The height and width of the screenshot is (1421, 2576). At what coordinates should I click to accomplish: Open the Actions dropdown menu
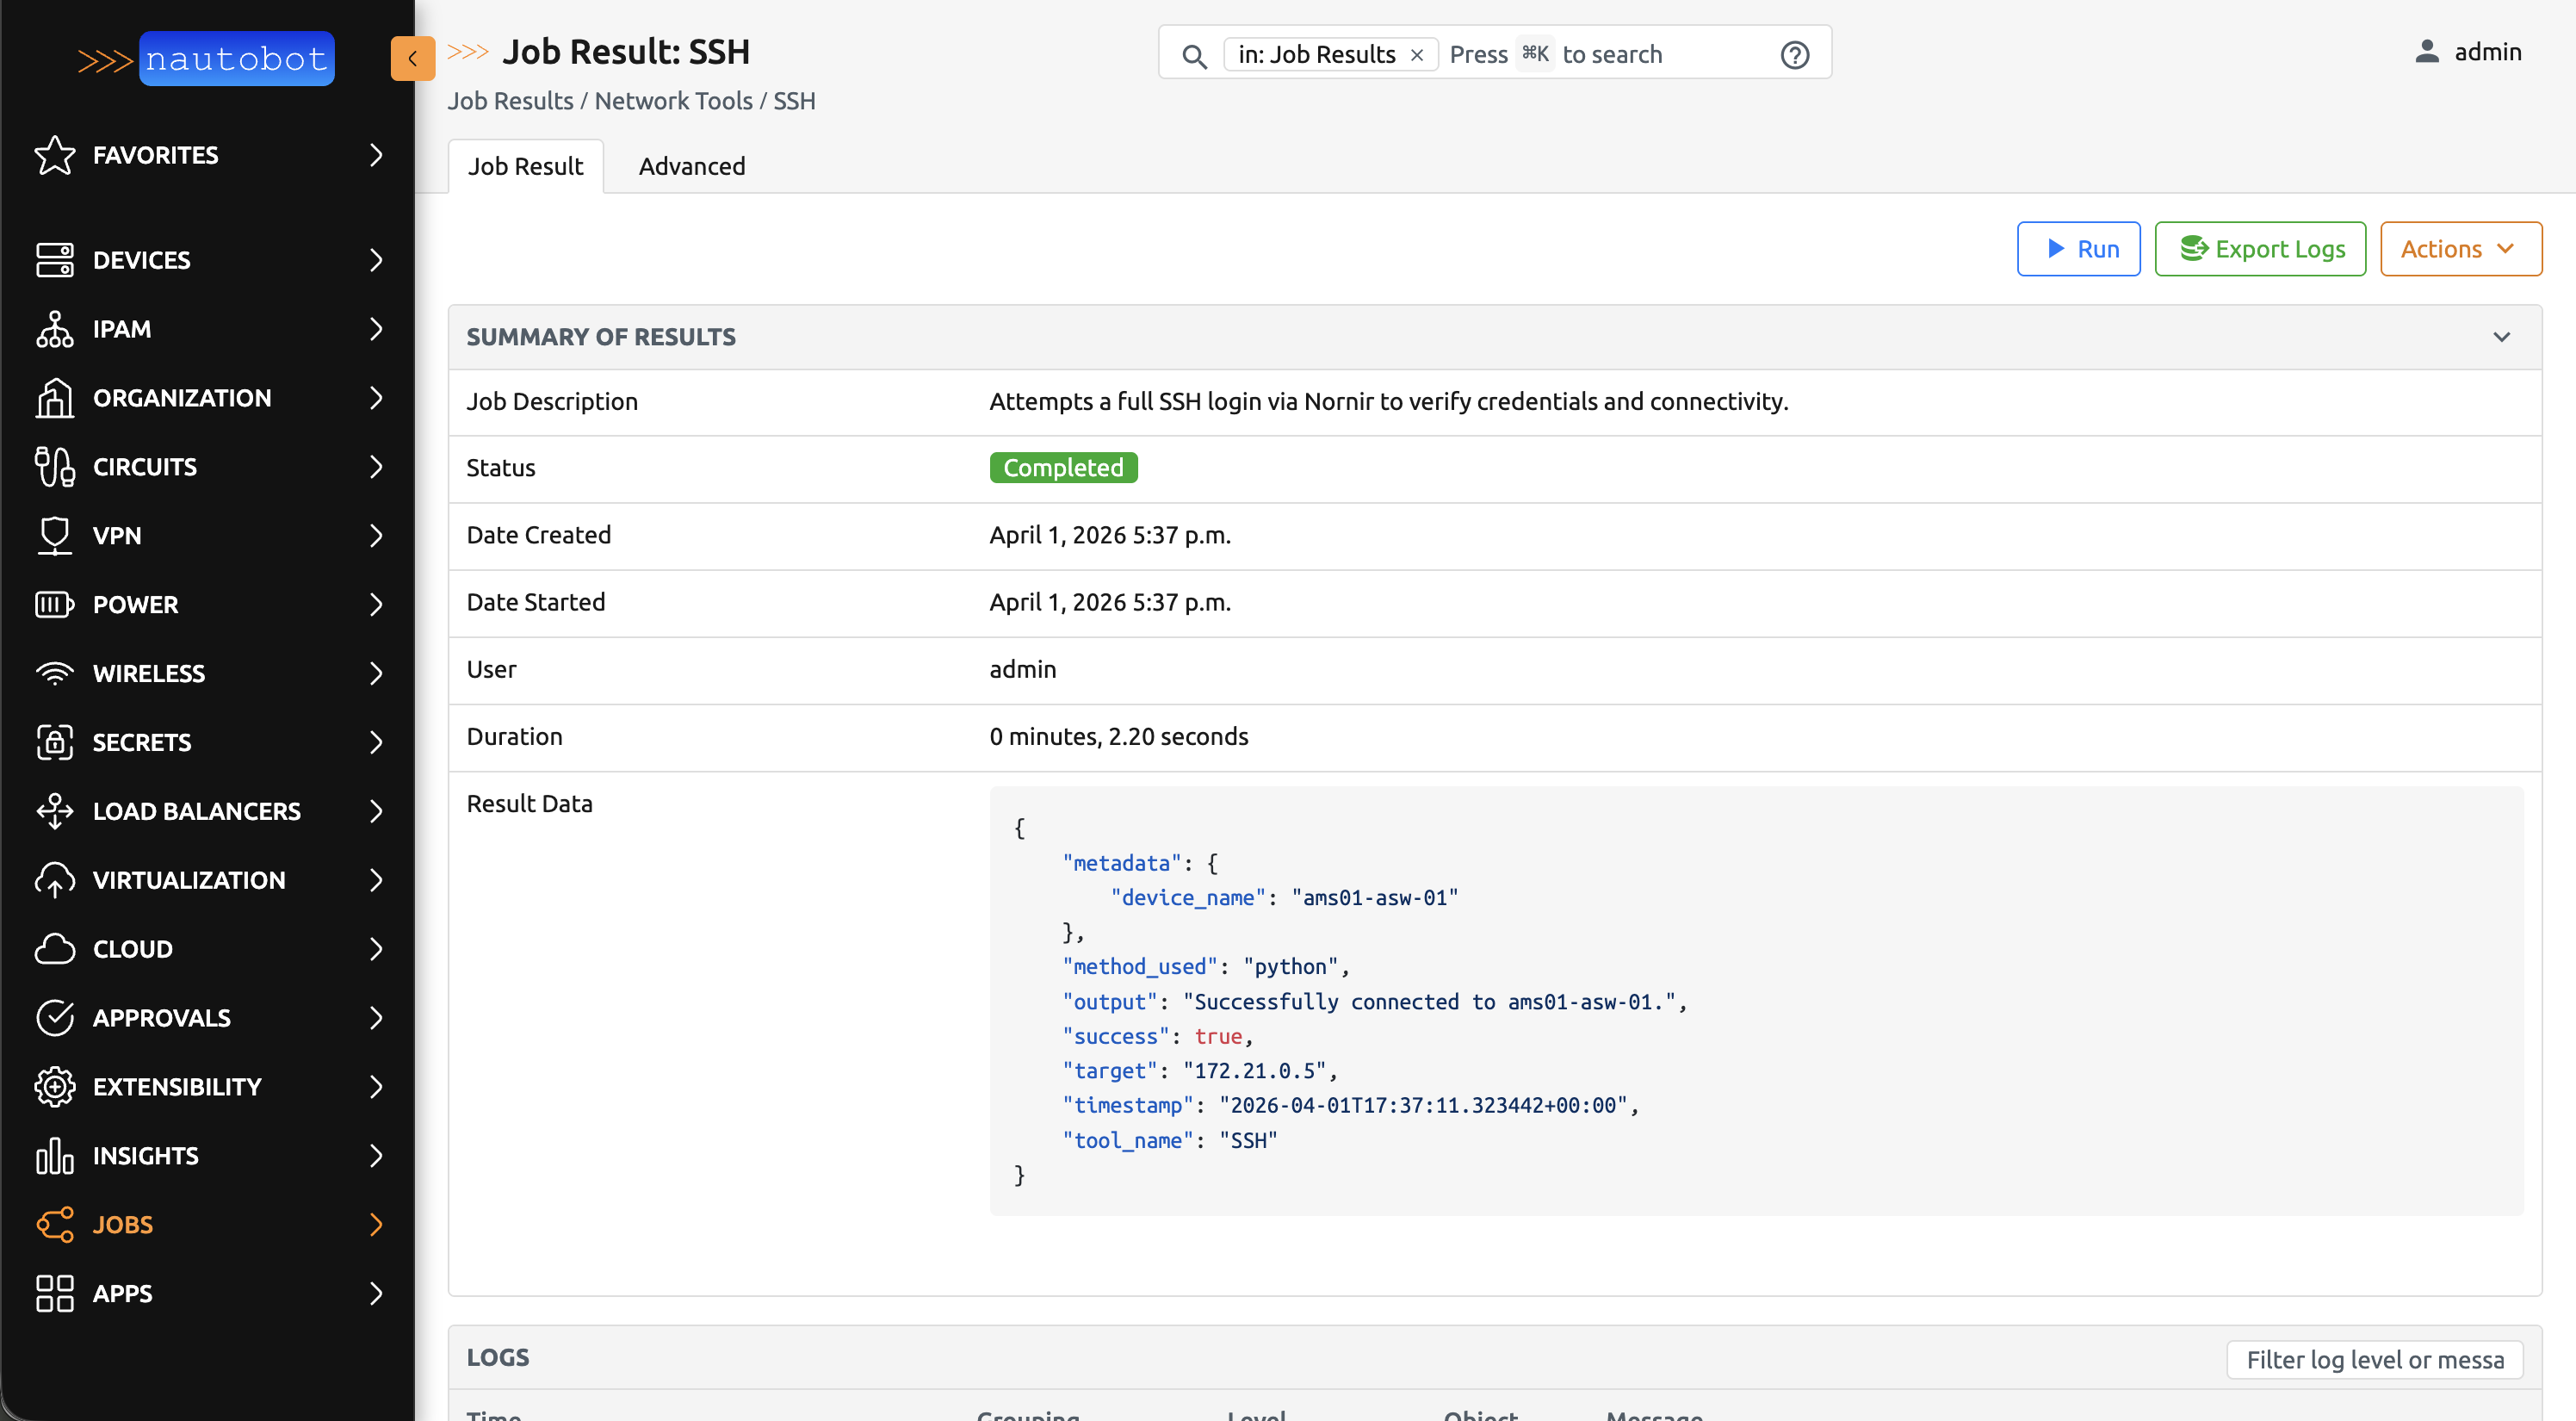point(2460,249)
